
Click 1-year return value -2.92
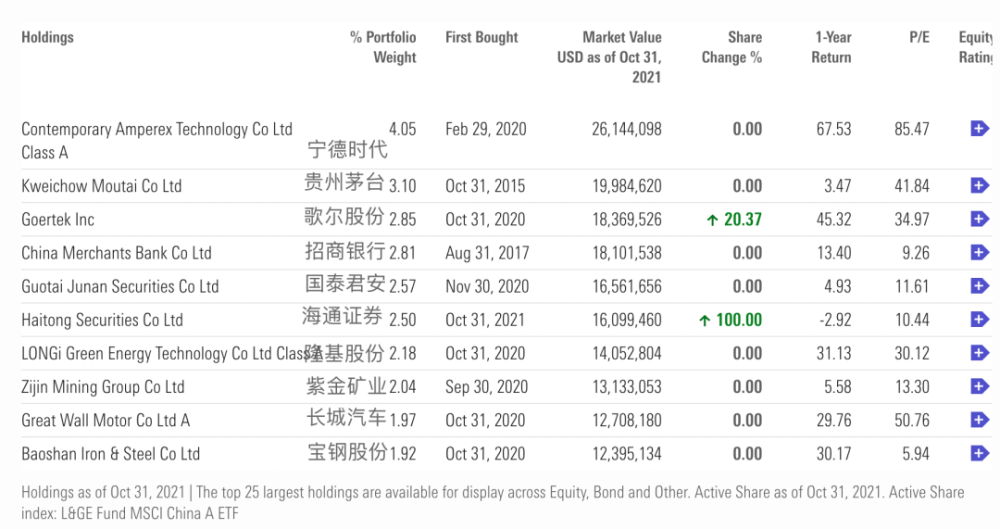point(835,320)
